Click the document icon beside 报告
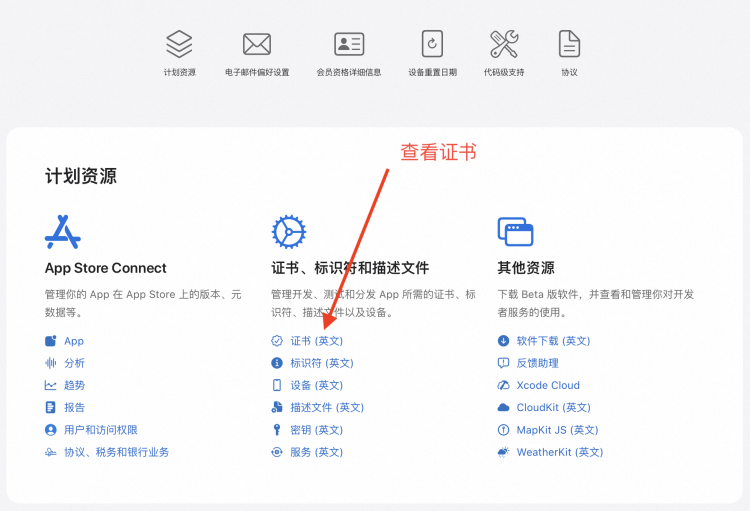750x511 pixels. click(51, 407)
